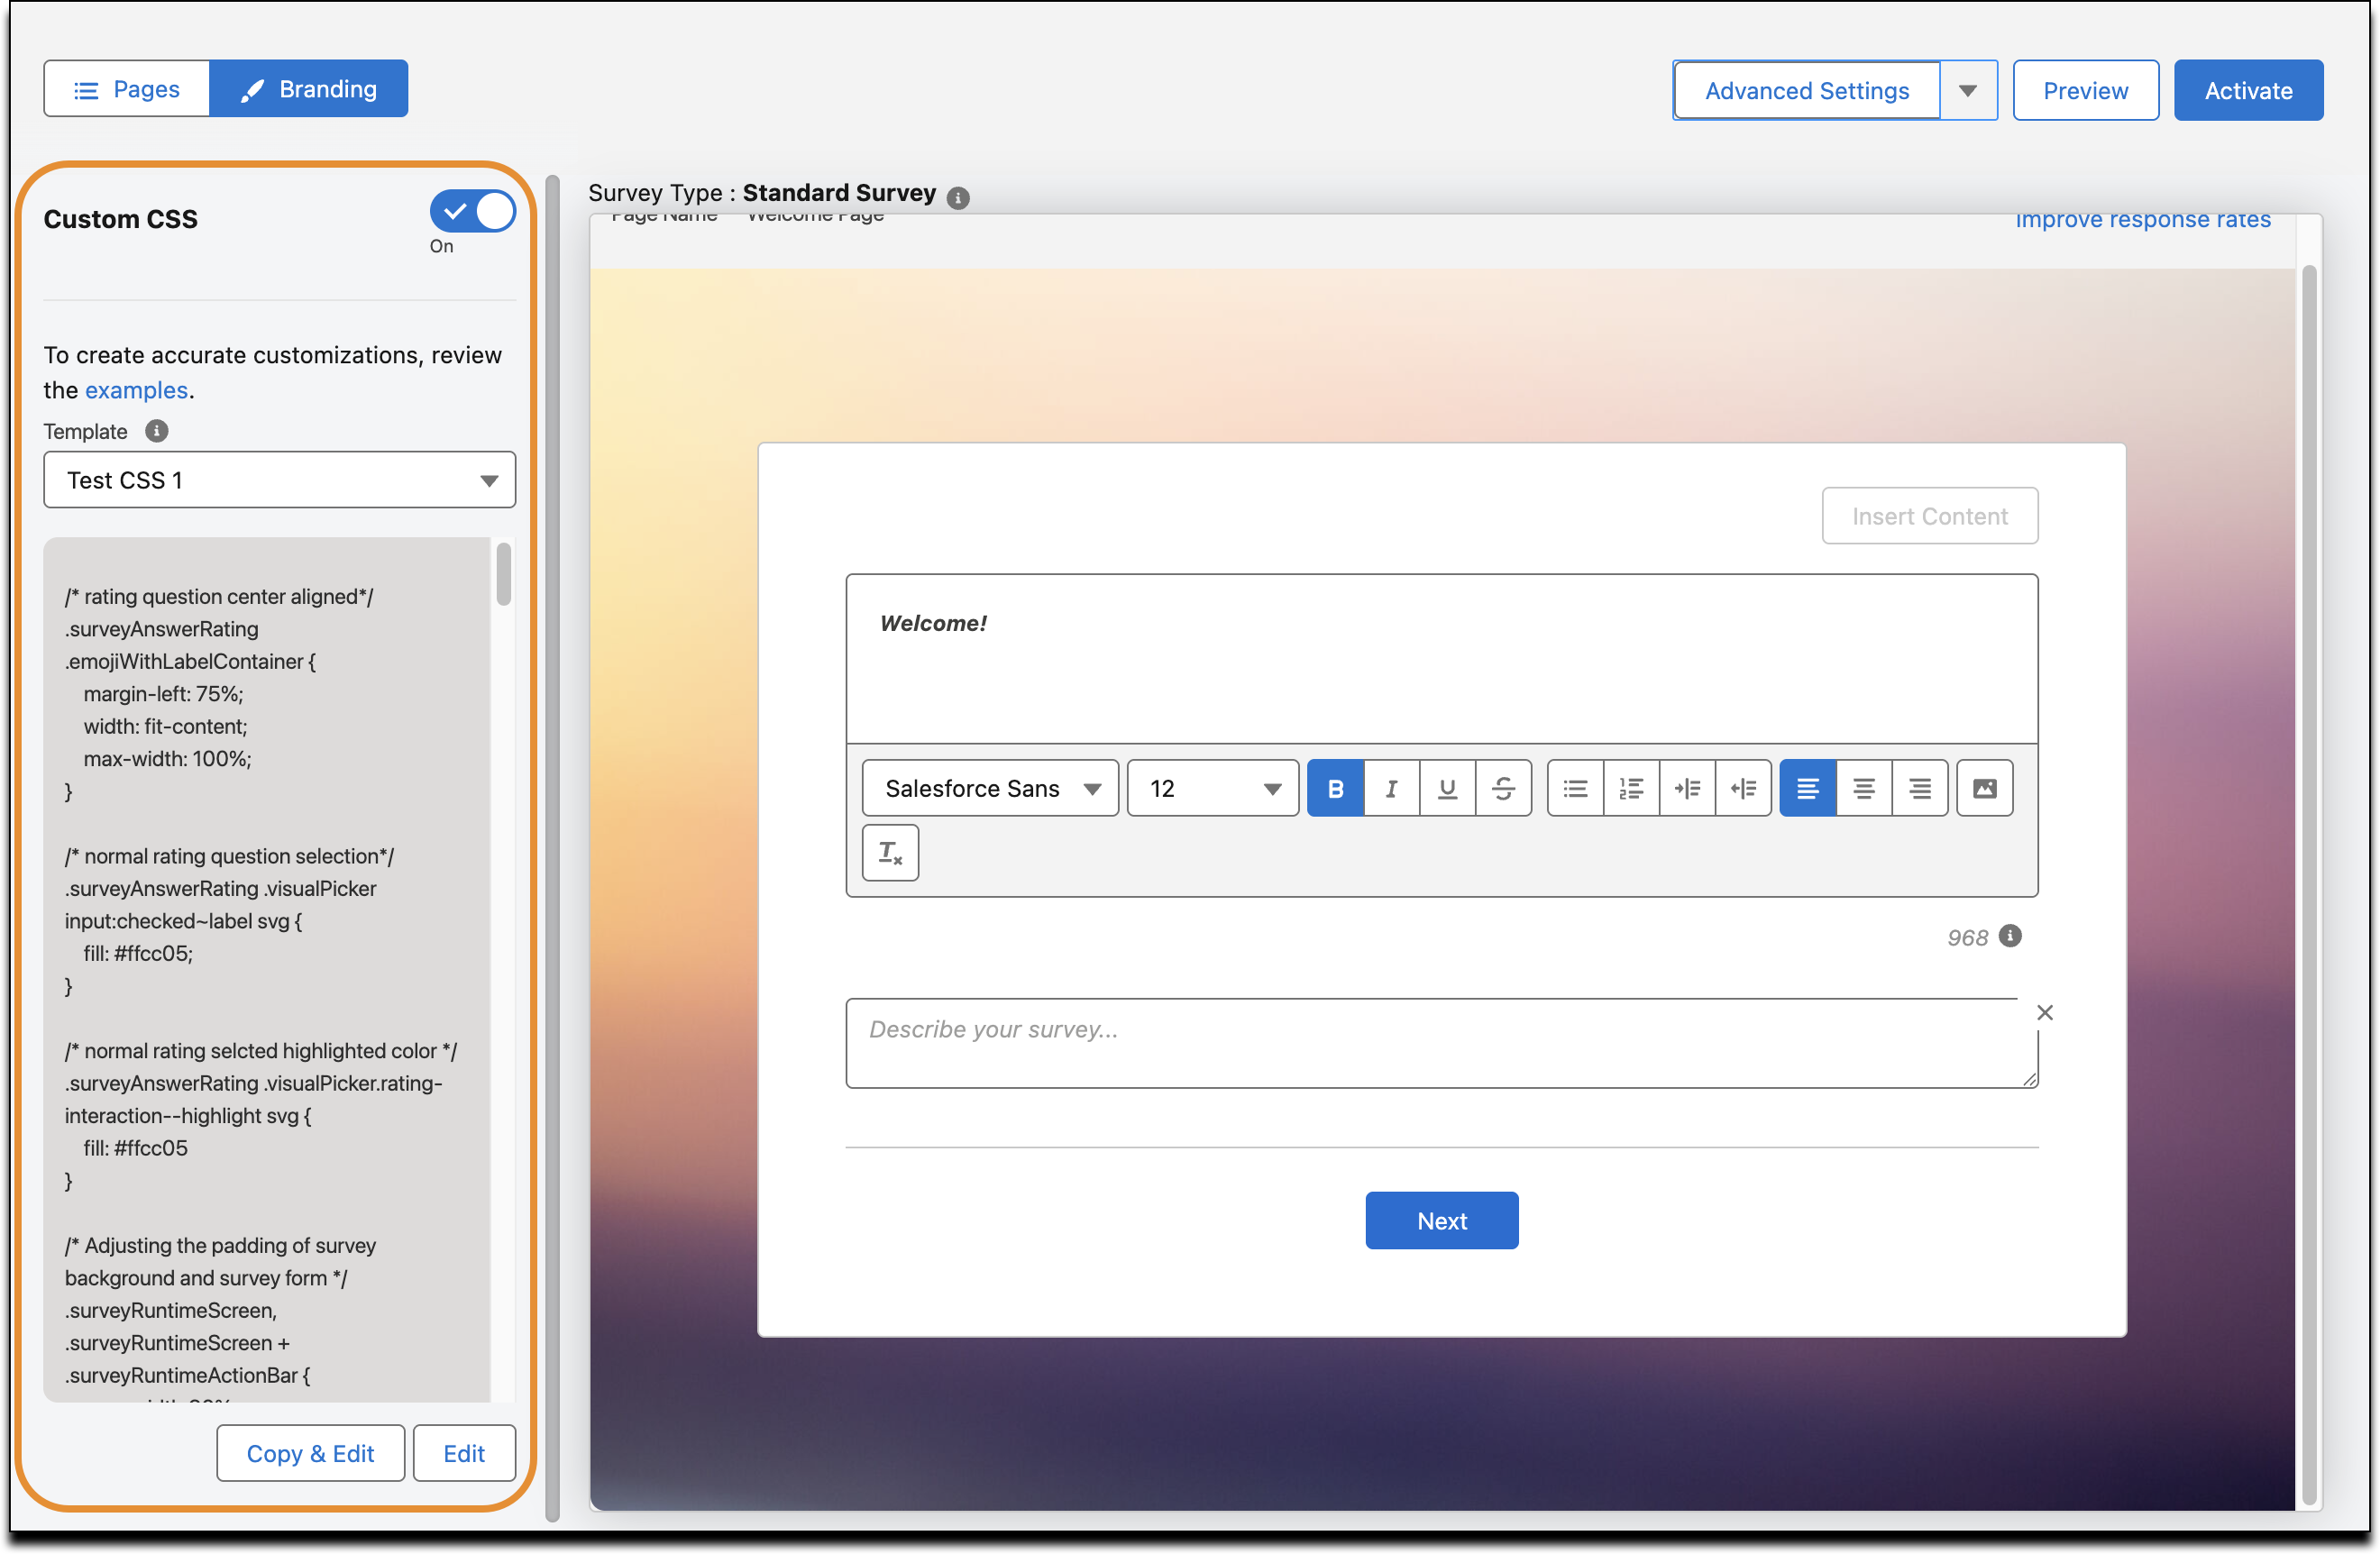
Task: Open the Salesforce Sans font dropdown
Action: tap(990, 788)
